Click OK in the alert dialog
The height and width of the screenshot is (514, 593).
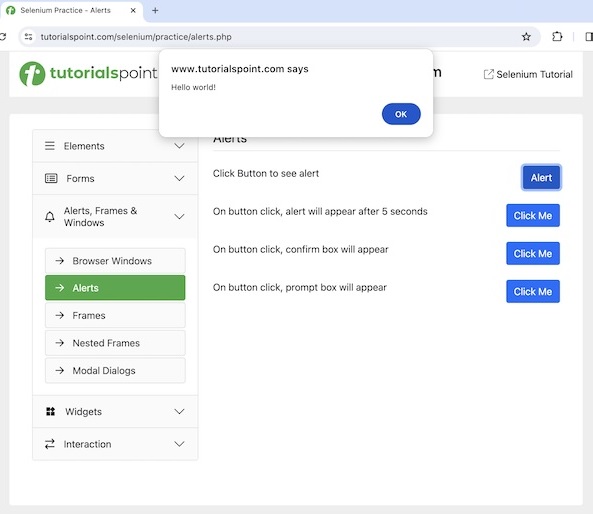tap(401, 114)
